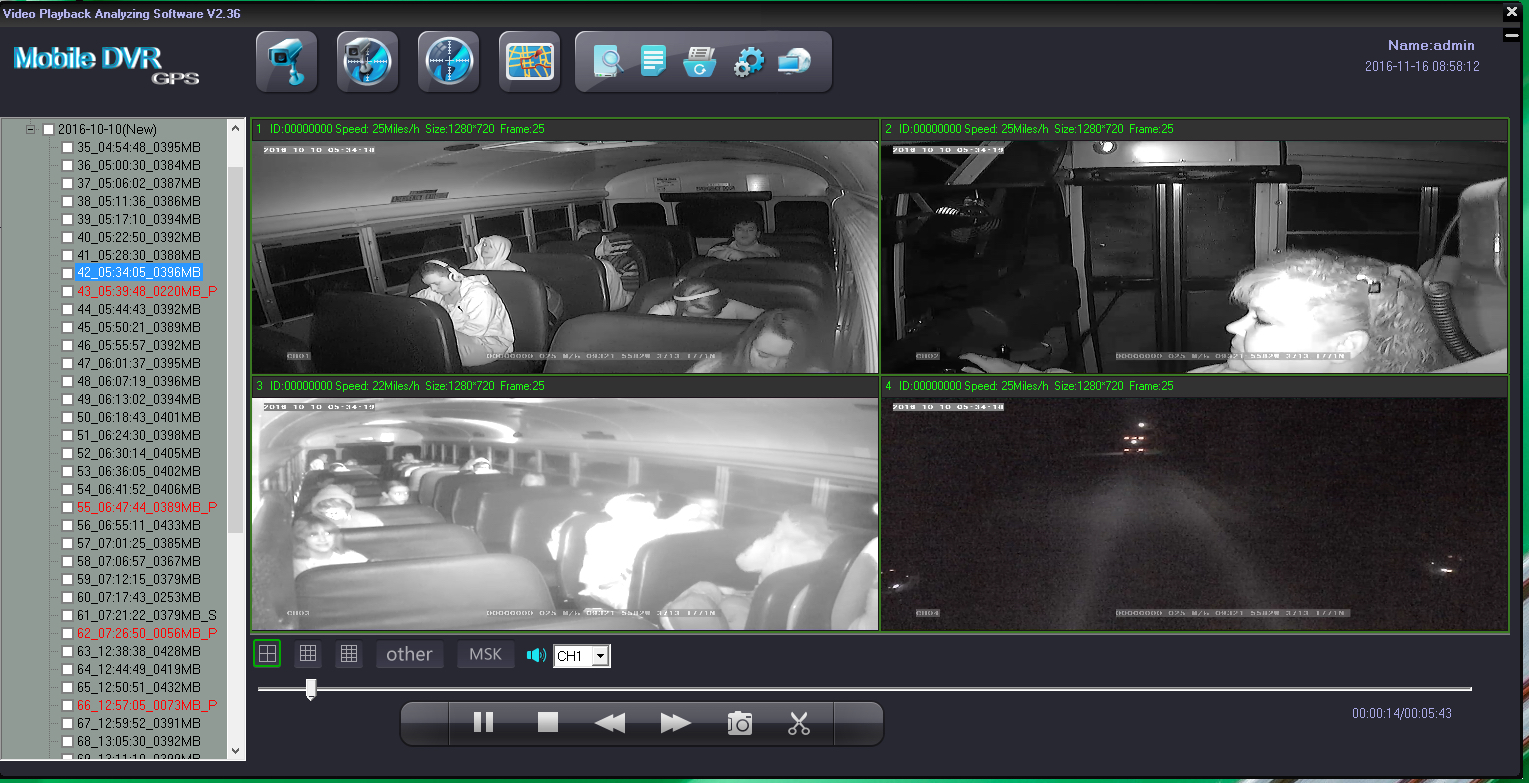
Task: Click the scissors clip video icon
Action: click(x=798, y=723)
